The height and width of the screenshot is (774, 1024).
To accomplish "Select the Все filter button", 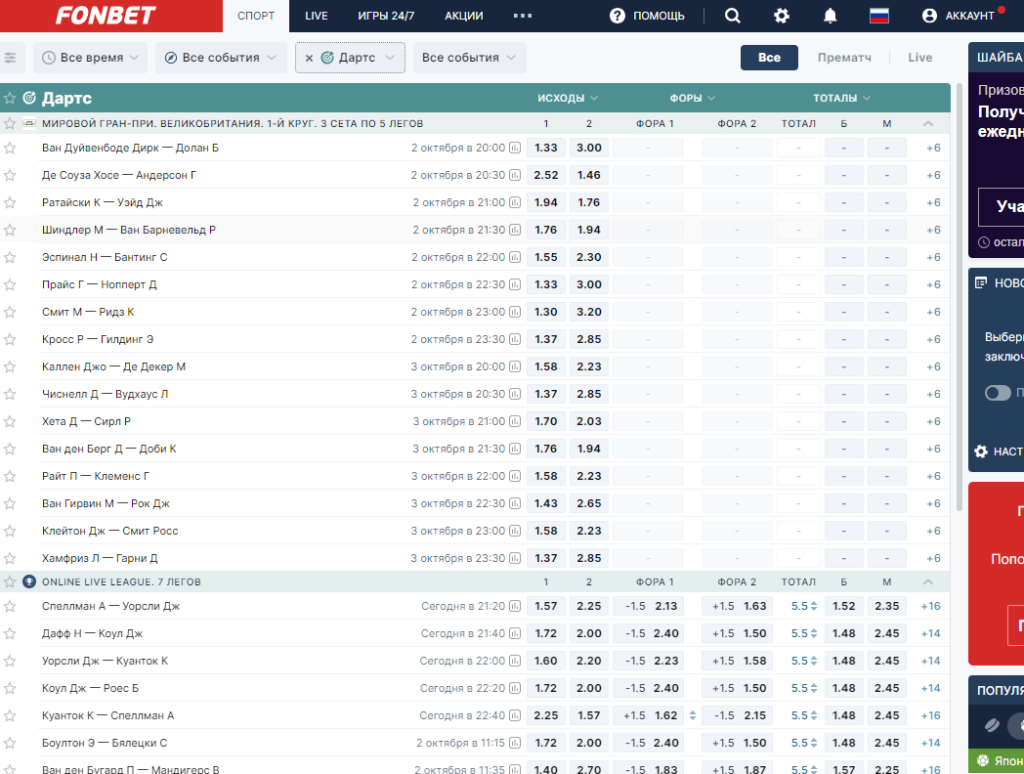I will [x=769, y=57].
